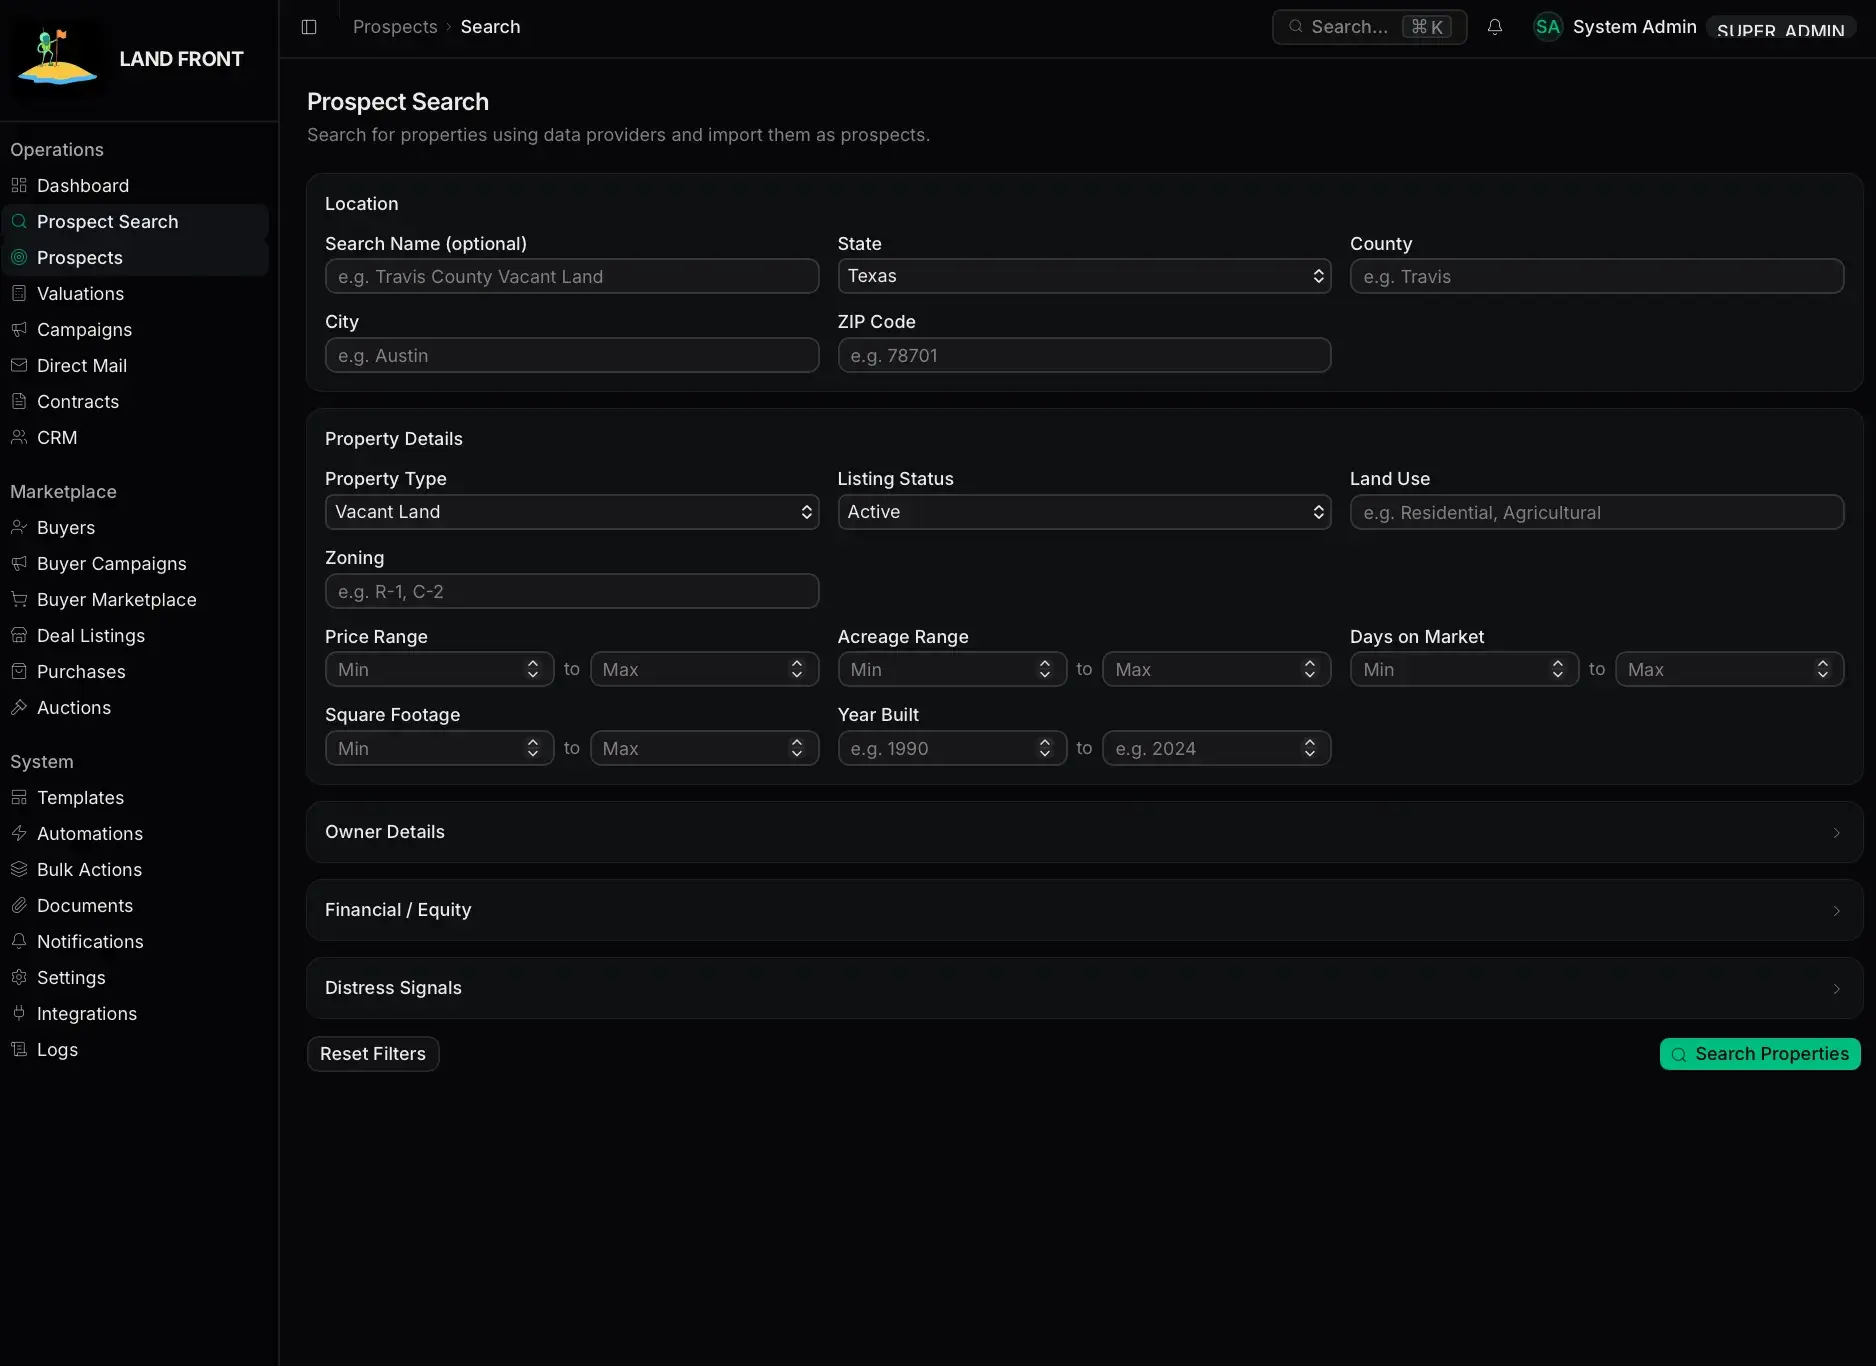Open the Property Type dropdown
This screenshot has width=1876, height=1366.
point(572,512)
